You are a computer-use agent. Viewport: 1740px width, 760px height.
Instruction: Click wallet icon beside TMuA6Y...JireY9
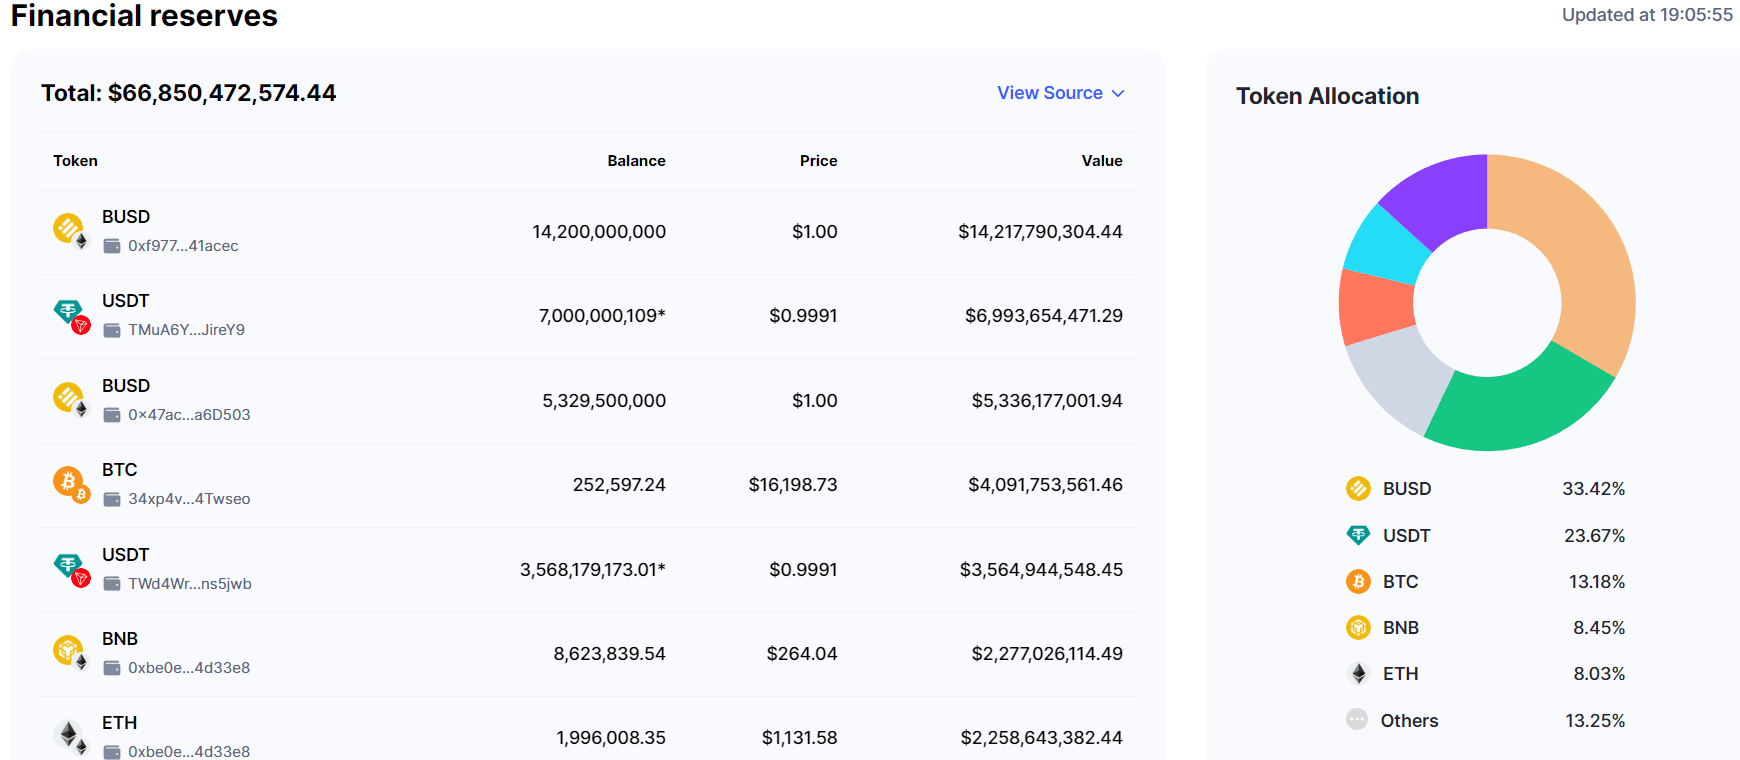112,330
